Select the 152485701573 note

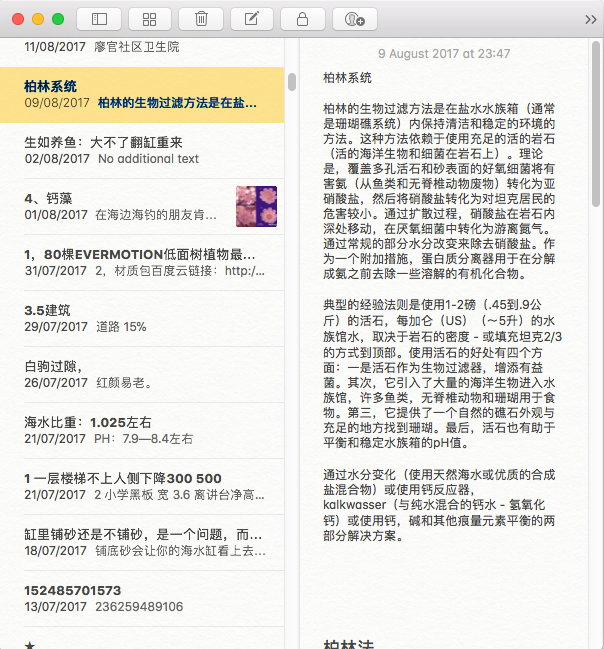point(140,598)
